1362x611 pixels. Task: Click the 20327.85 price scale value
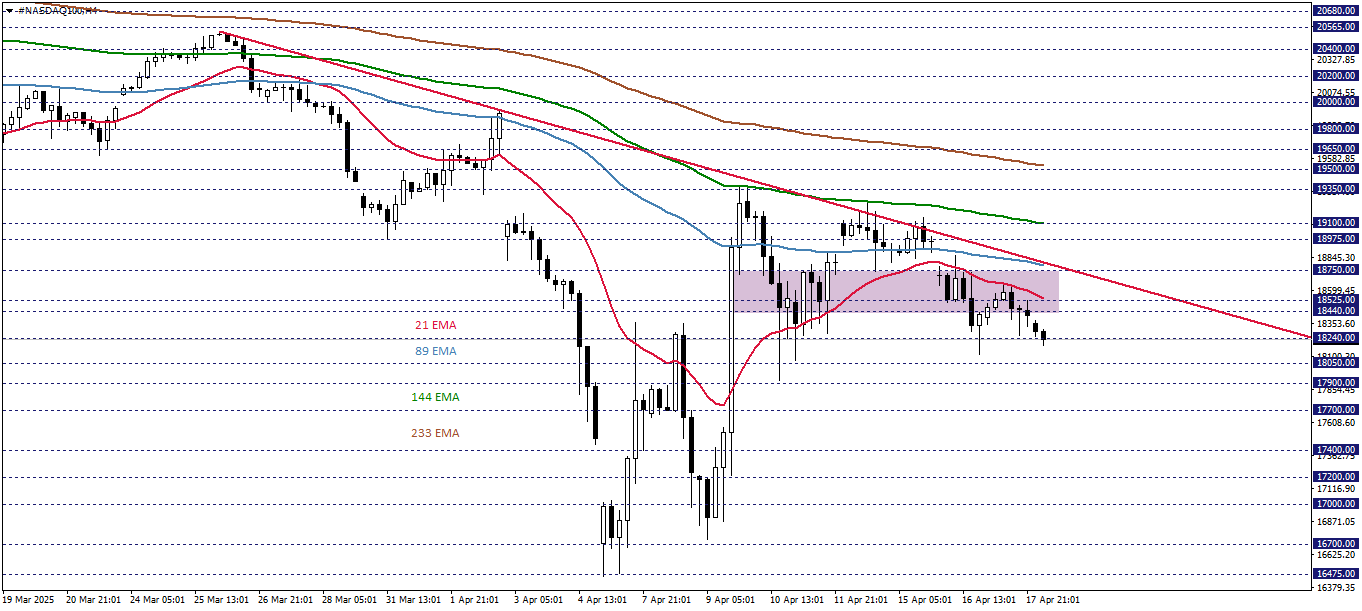(1336, 60)
